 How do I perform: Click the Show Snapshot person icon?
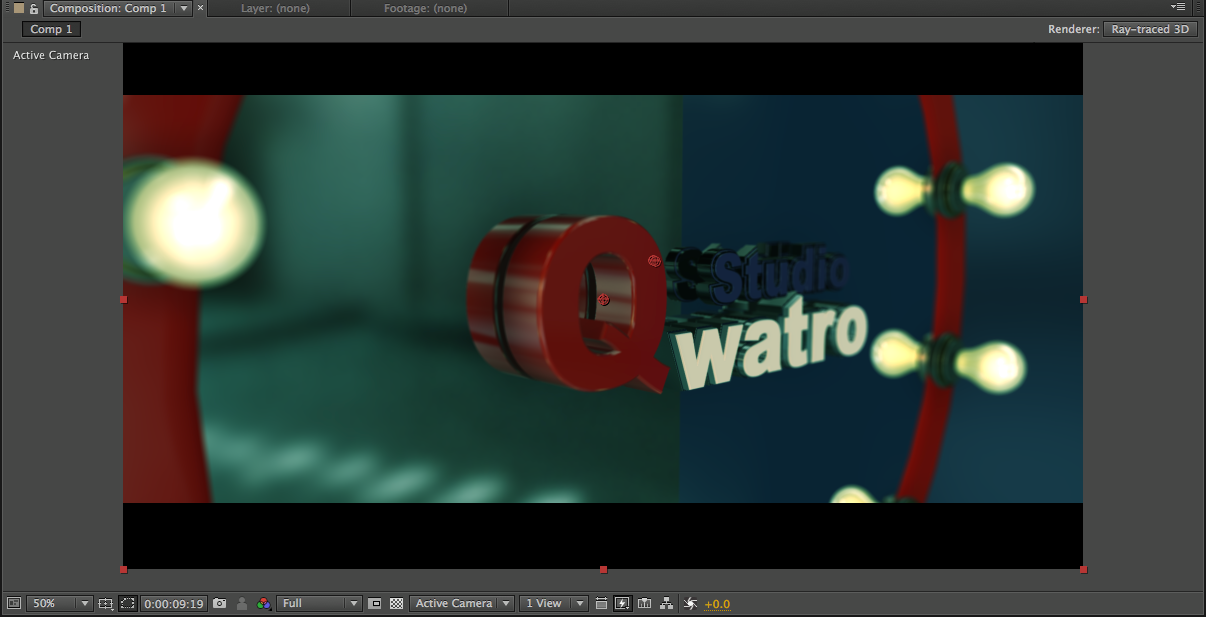pos(242,604)
